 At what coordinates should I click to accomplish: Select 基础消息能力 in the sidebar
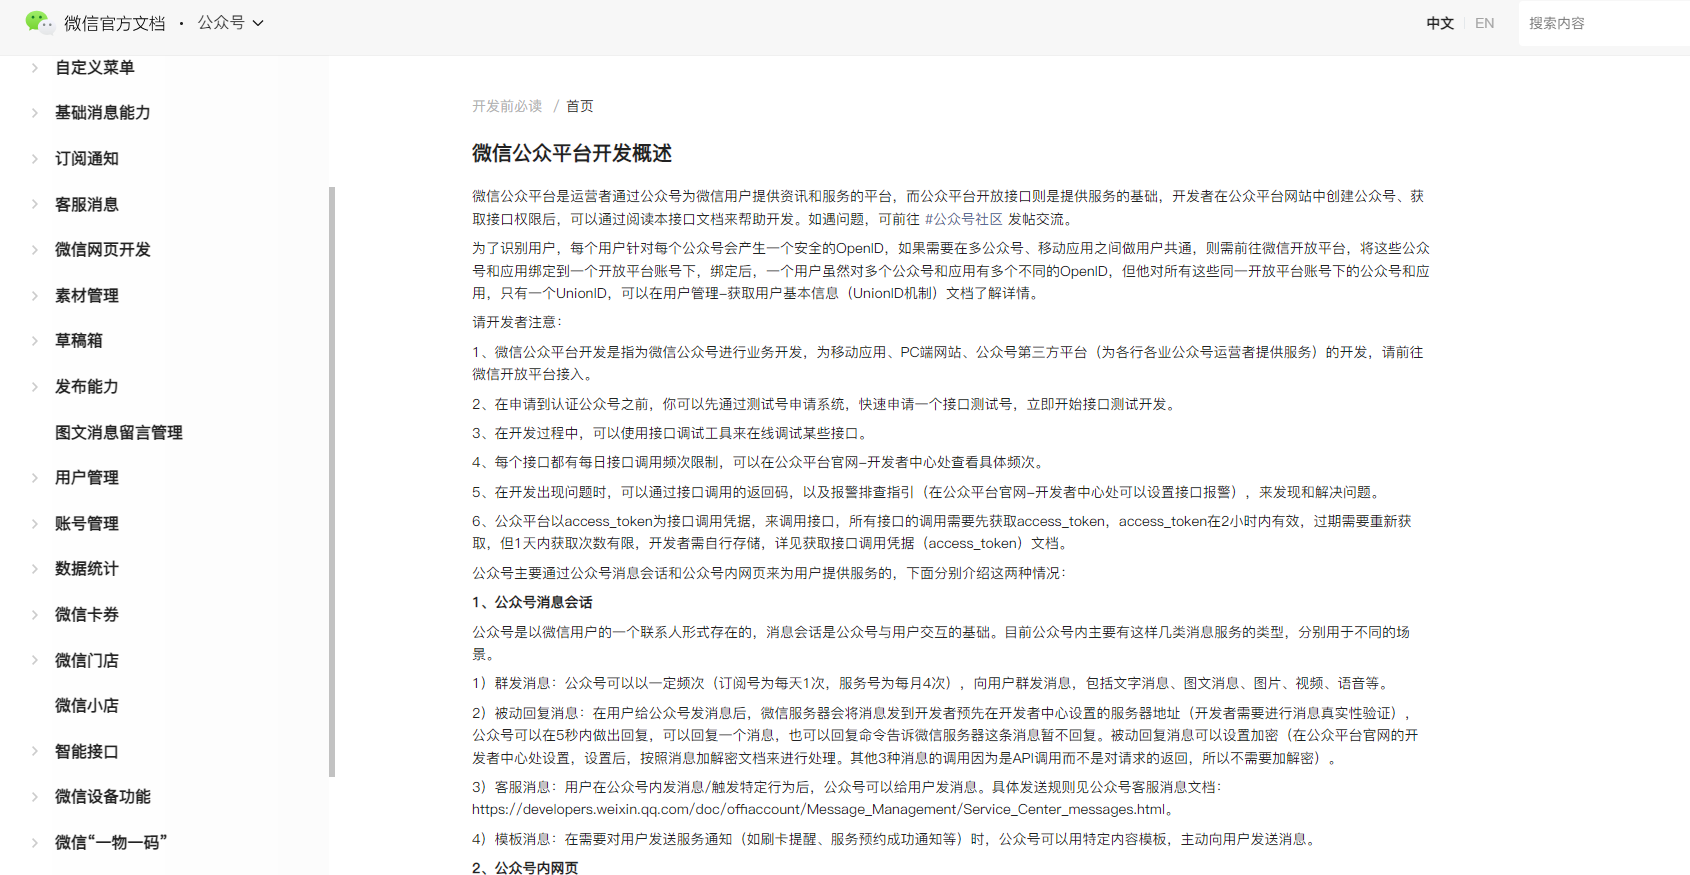tap(102, 113)
